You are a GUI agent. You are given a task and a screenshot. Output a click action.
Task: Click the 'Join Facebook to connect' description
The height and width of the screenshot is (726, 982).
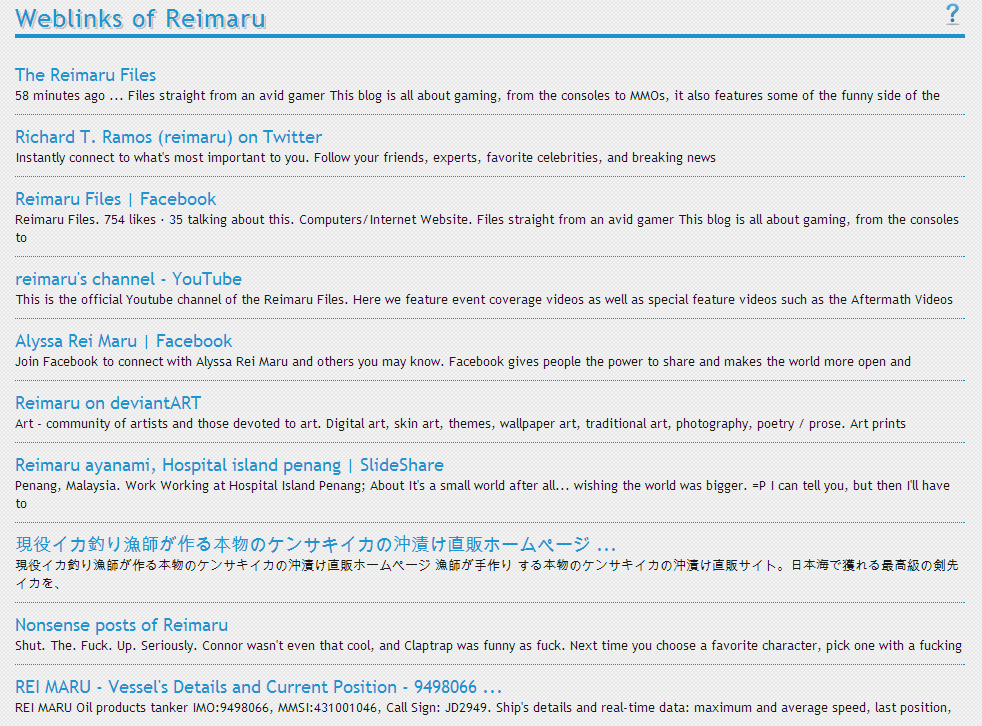[462, 362]
